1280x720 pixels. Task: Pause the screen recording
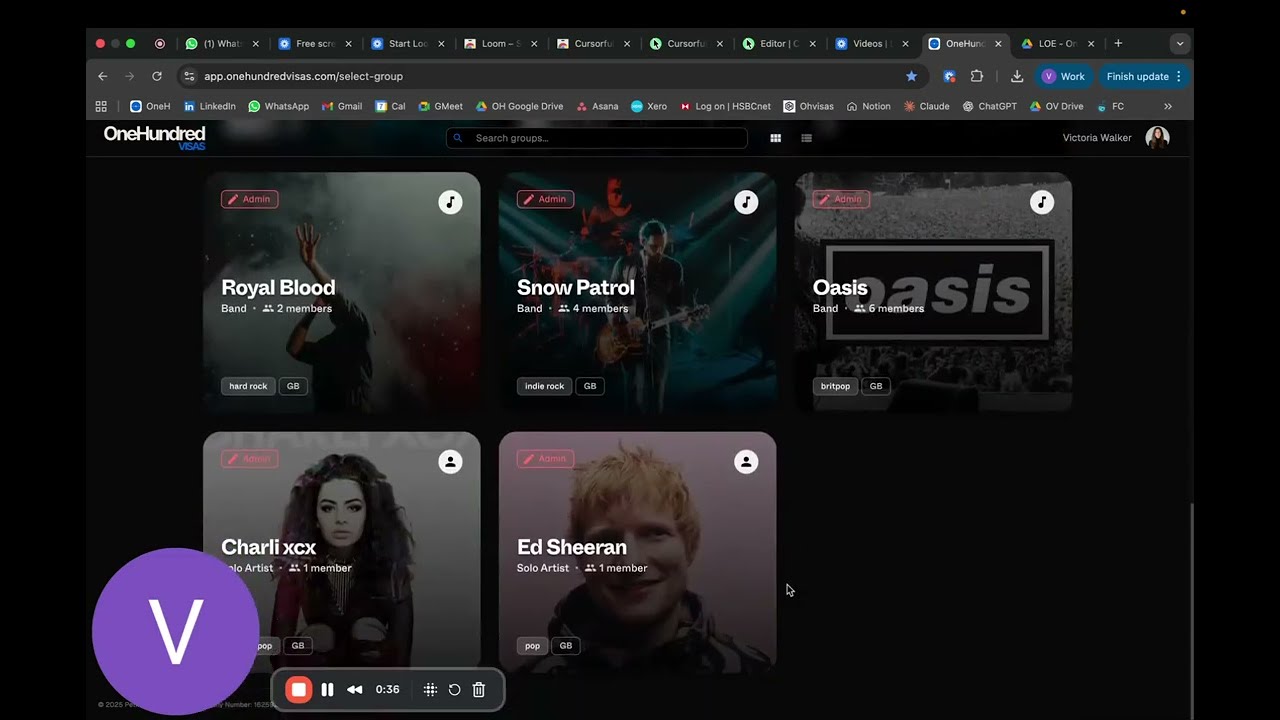pos(327,689)
